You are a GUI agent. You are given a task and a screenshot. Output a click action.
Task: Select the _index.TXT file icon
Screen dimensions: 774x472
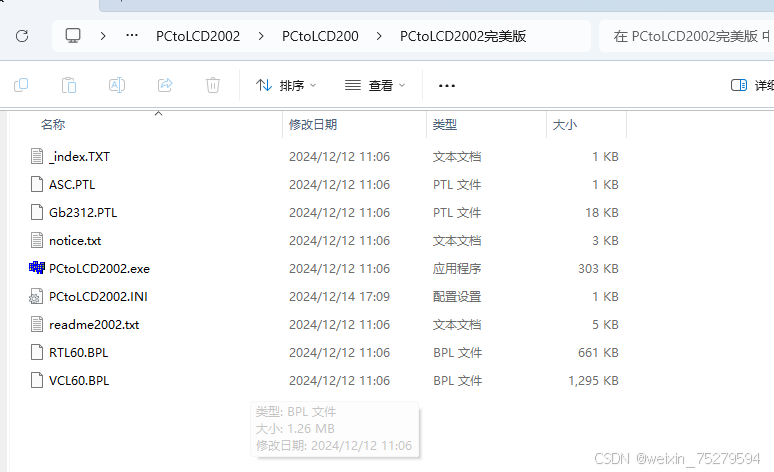(x=37, y=157)
